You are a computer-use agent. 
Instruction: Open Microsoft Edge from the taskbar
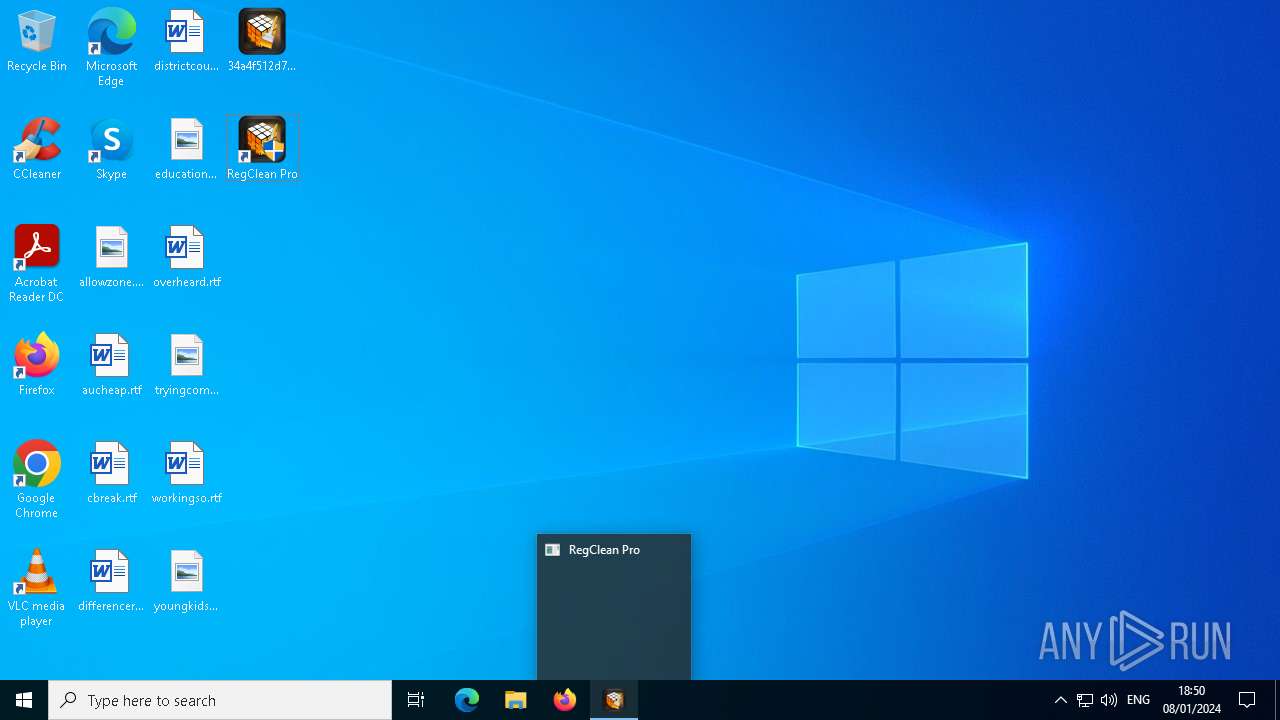466,700
